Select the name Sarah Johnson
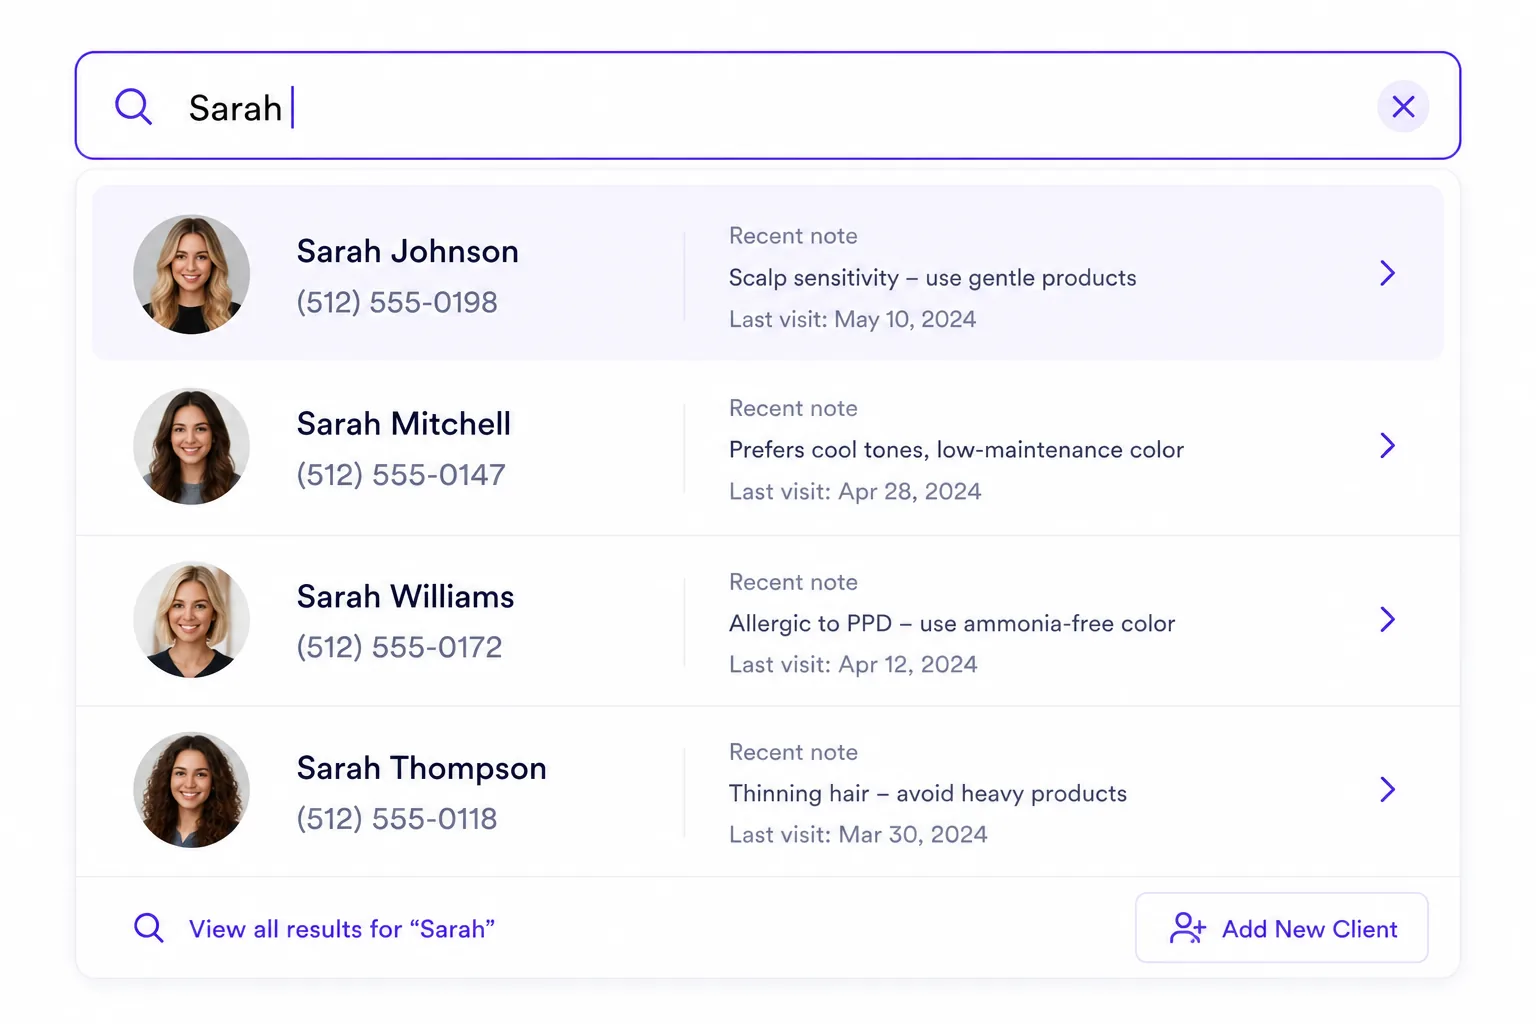The image size is (1536, 1024). tap(407, 251)
